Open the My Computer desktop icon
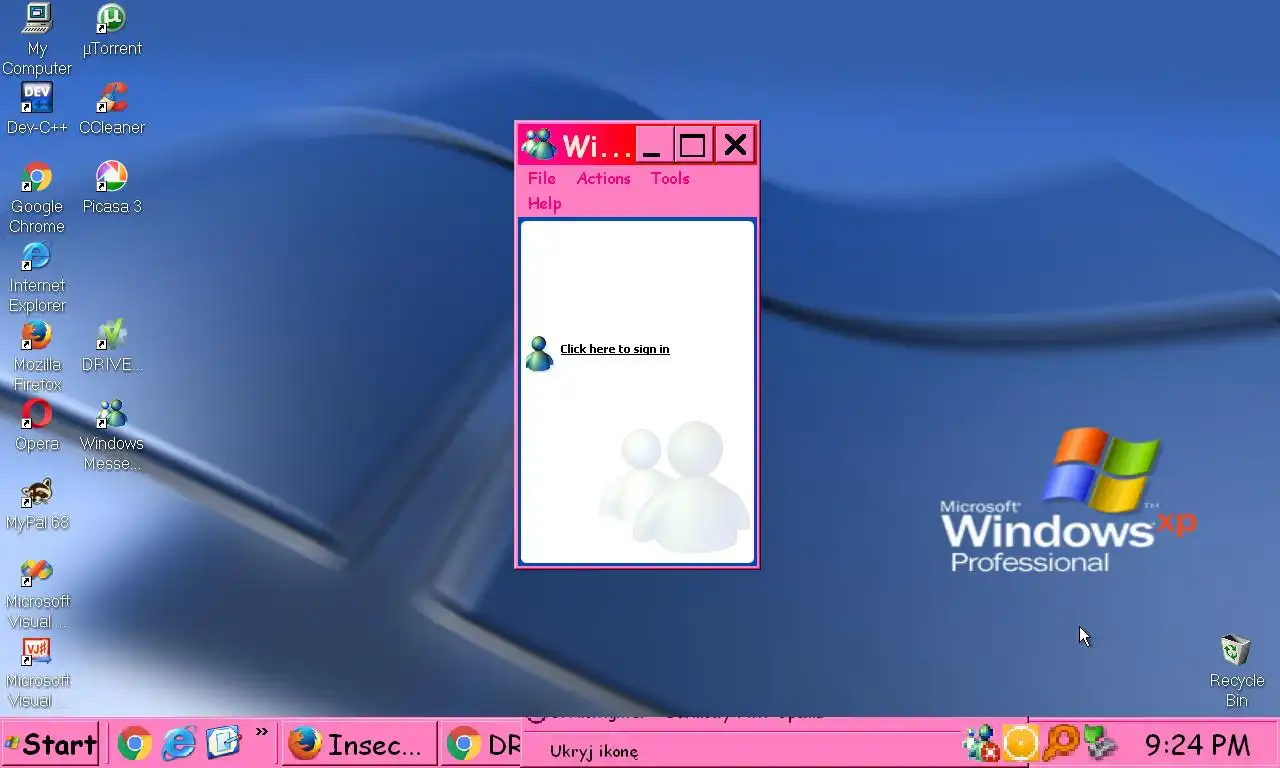Viewport: 1280px width, 768px height. click(x=37, y=38)
